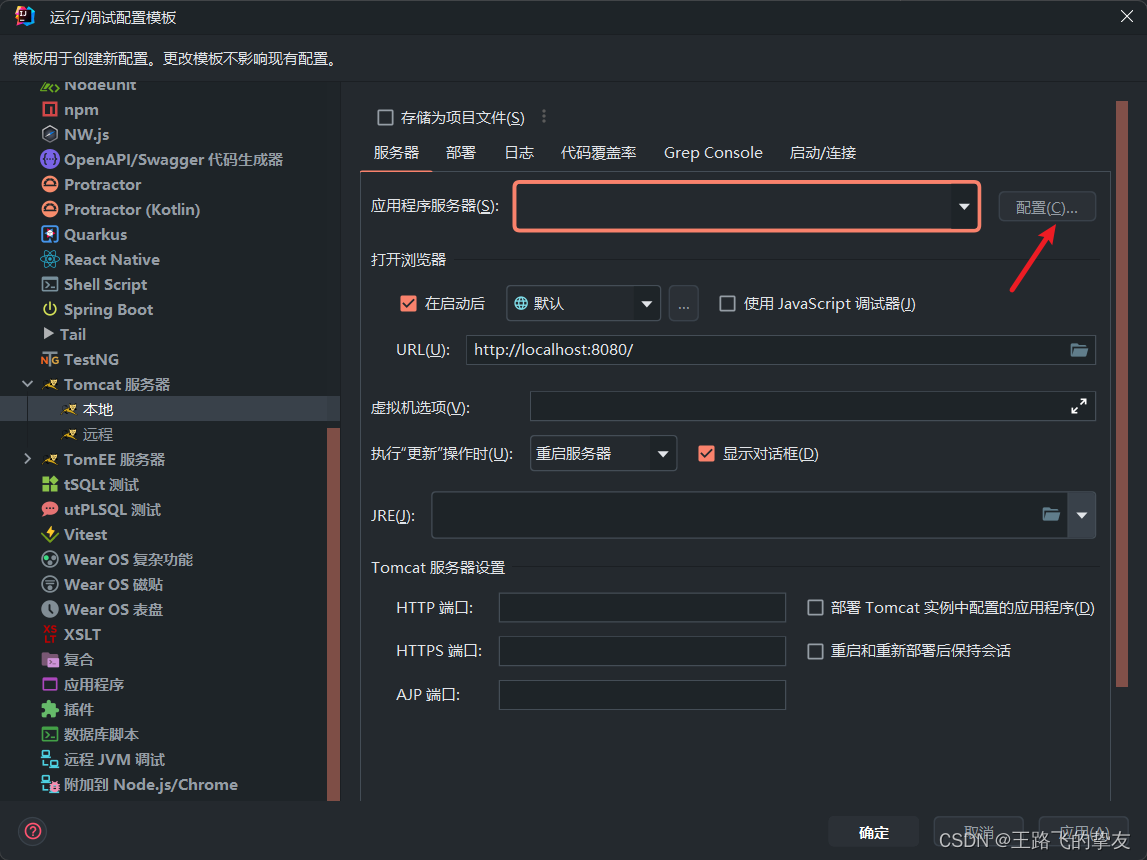The height and width of the screenshot is (860, 1147).
Task: Click the three-dot options beside 存储为项目文件
Action: pyautogui.click(x=544, y=117)
